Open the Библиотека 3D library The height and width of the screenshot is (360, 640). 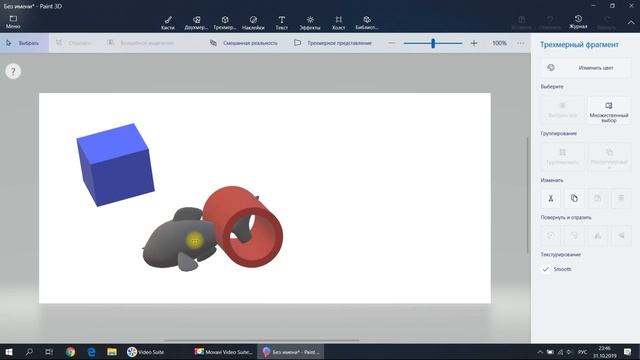[x=367, y=23]
